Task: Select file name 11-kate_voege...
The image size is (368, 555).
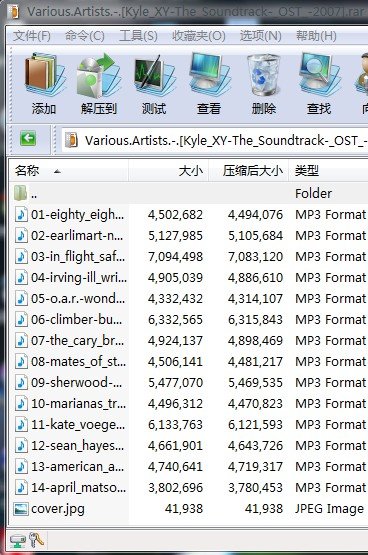Action: click(78, 424)
